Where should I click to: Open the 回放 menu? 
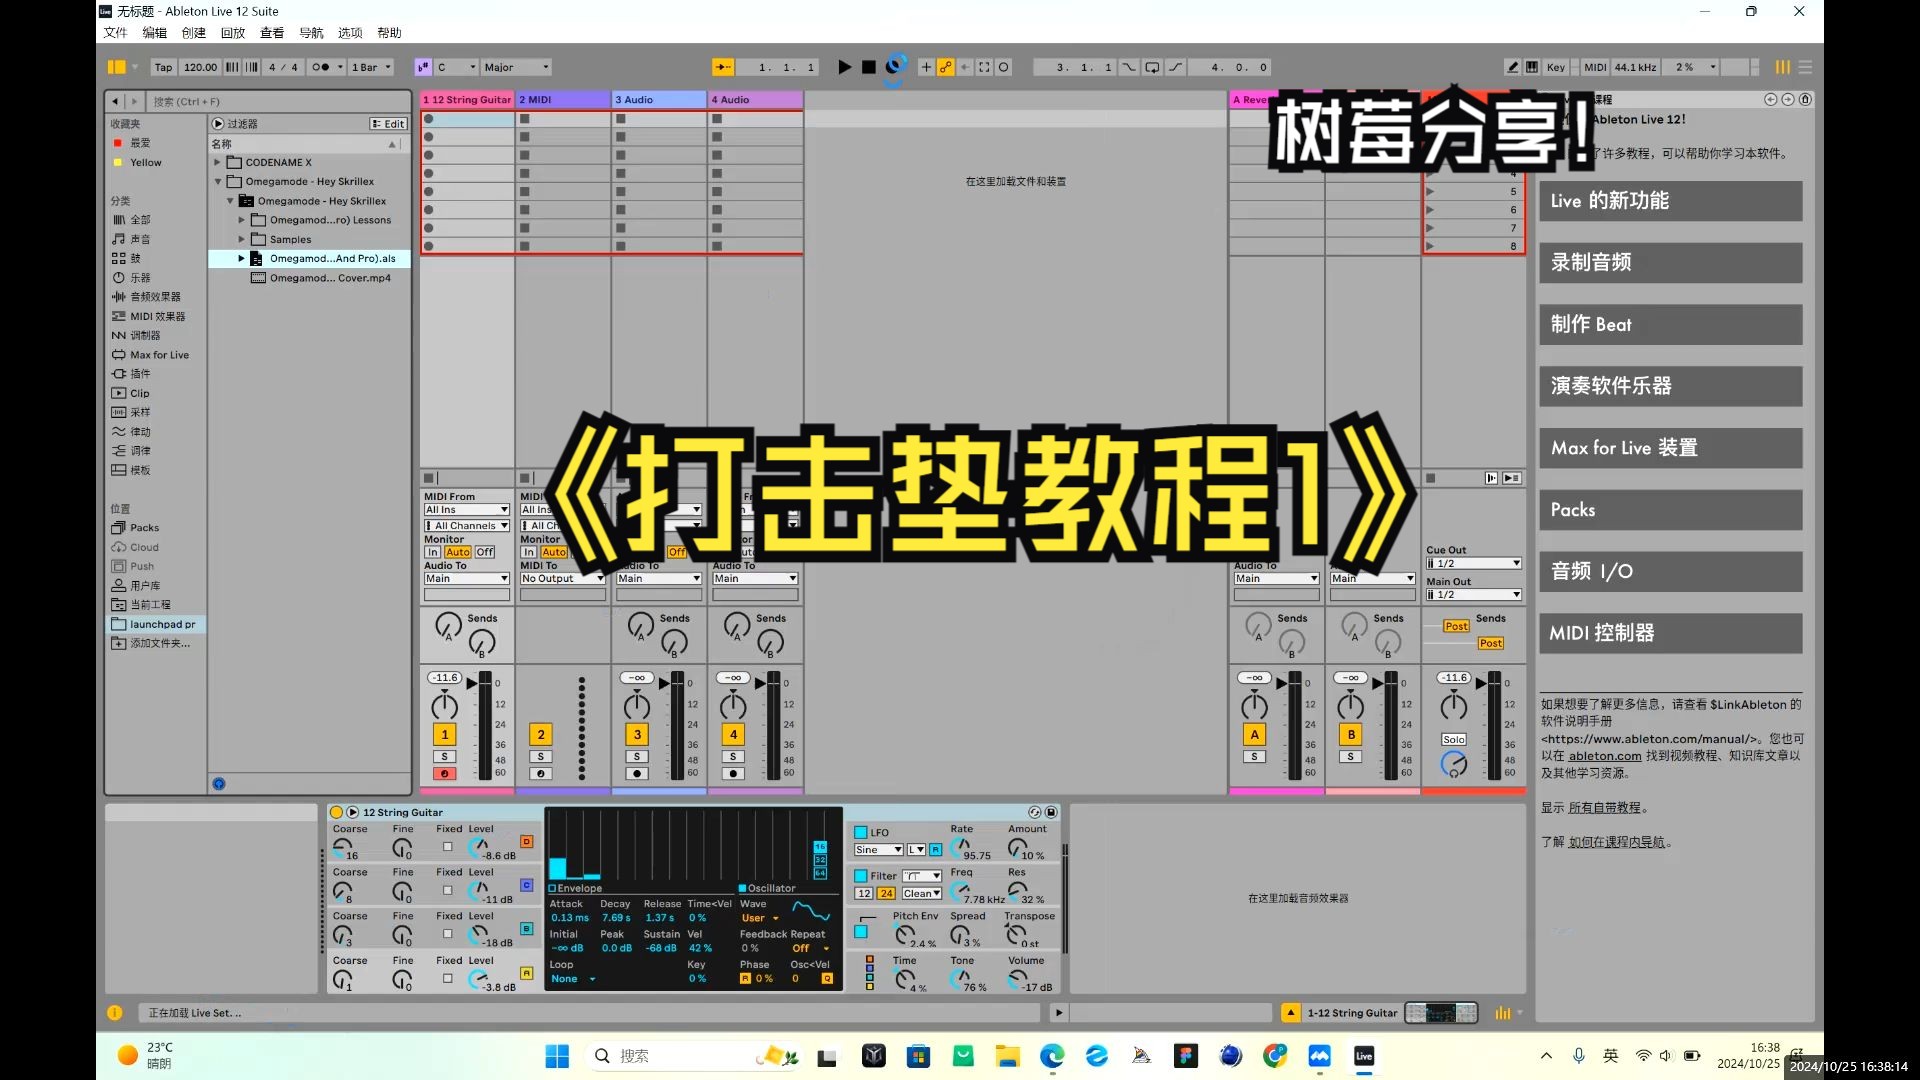coord(232,33)
